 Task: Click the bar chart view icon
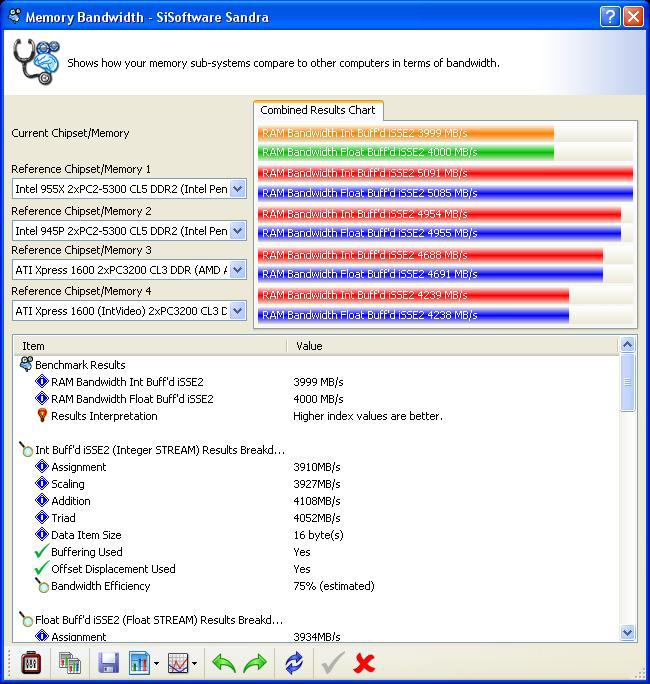click(x=140, y=663)
